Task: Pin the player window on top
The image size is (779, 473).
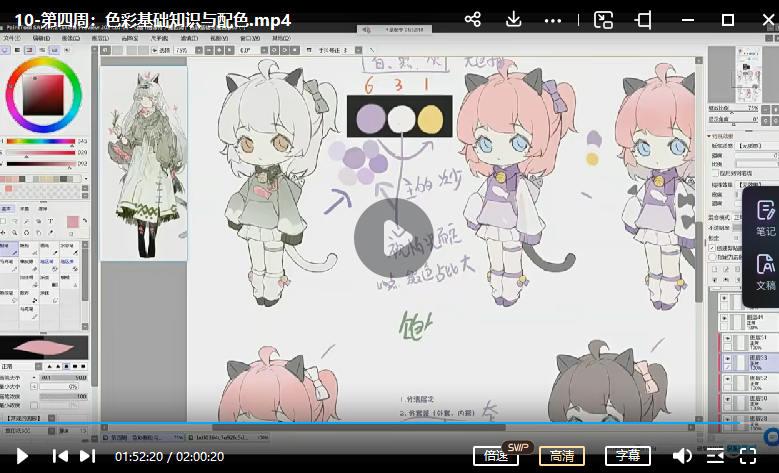Action: pyautogui.click(x=643, y=19)
